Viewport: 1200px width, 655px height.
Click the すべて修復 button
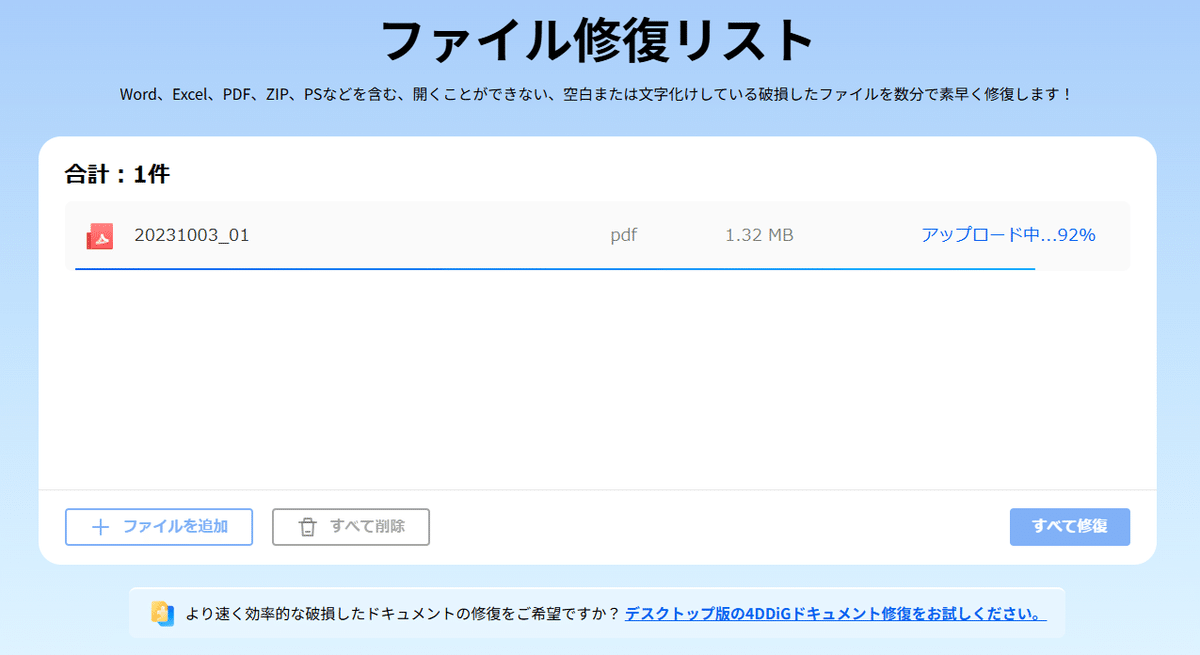(x=1070, y=527)
